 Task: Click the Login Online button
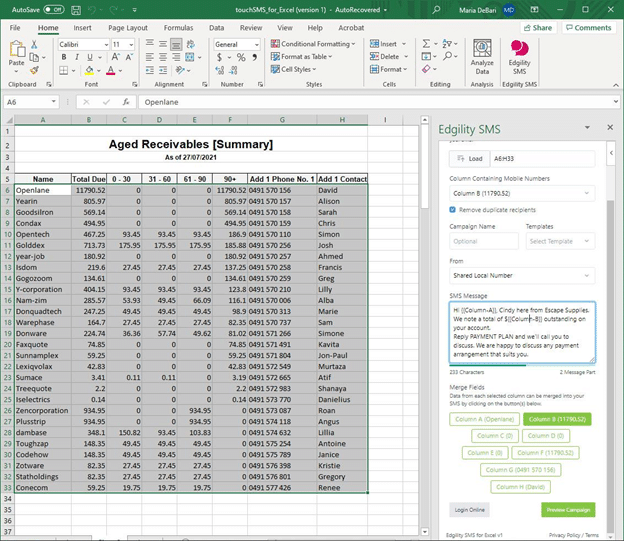469,509
